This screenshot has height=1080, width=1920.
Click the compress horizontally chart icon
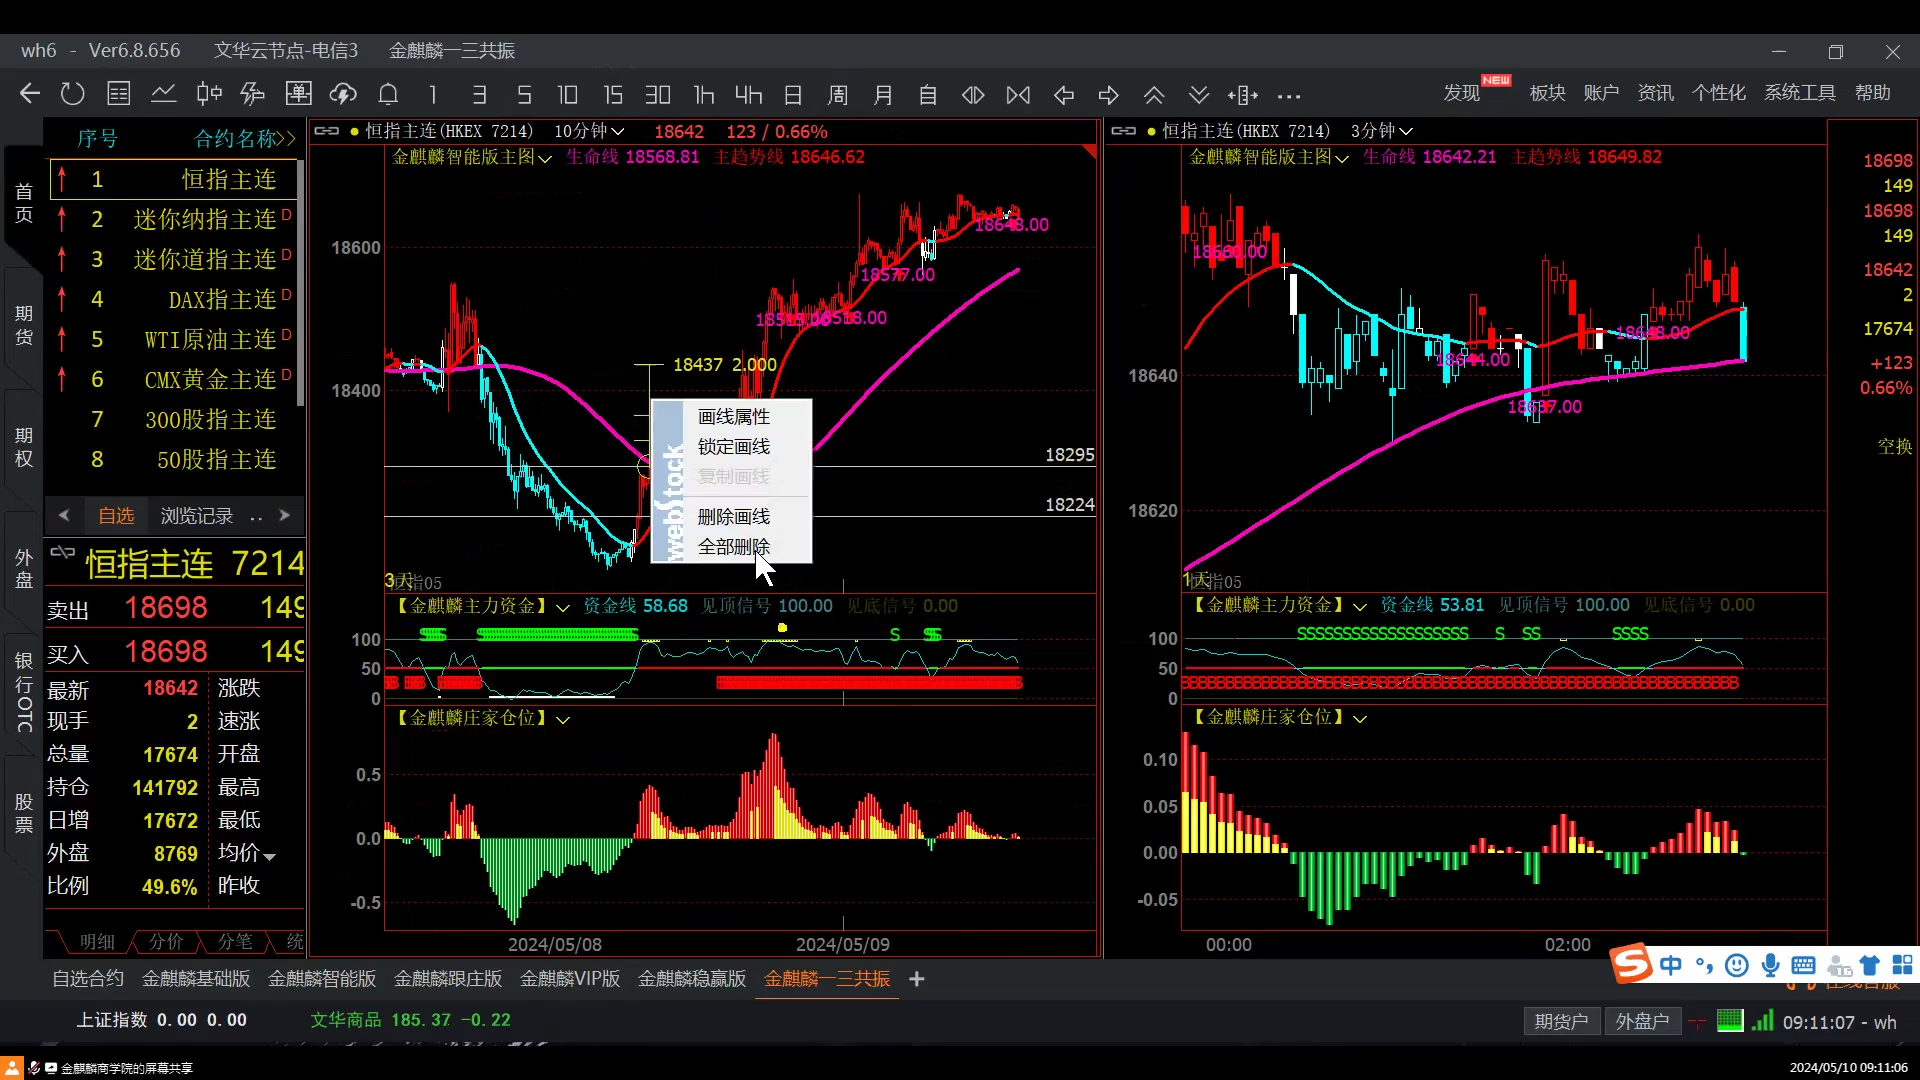point(1018,94)
